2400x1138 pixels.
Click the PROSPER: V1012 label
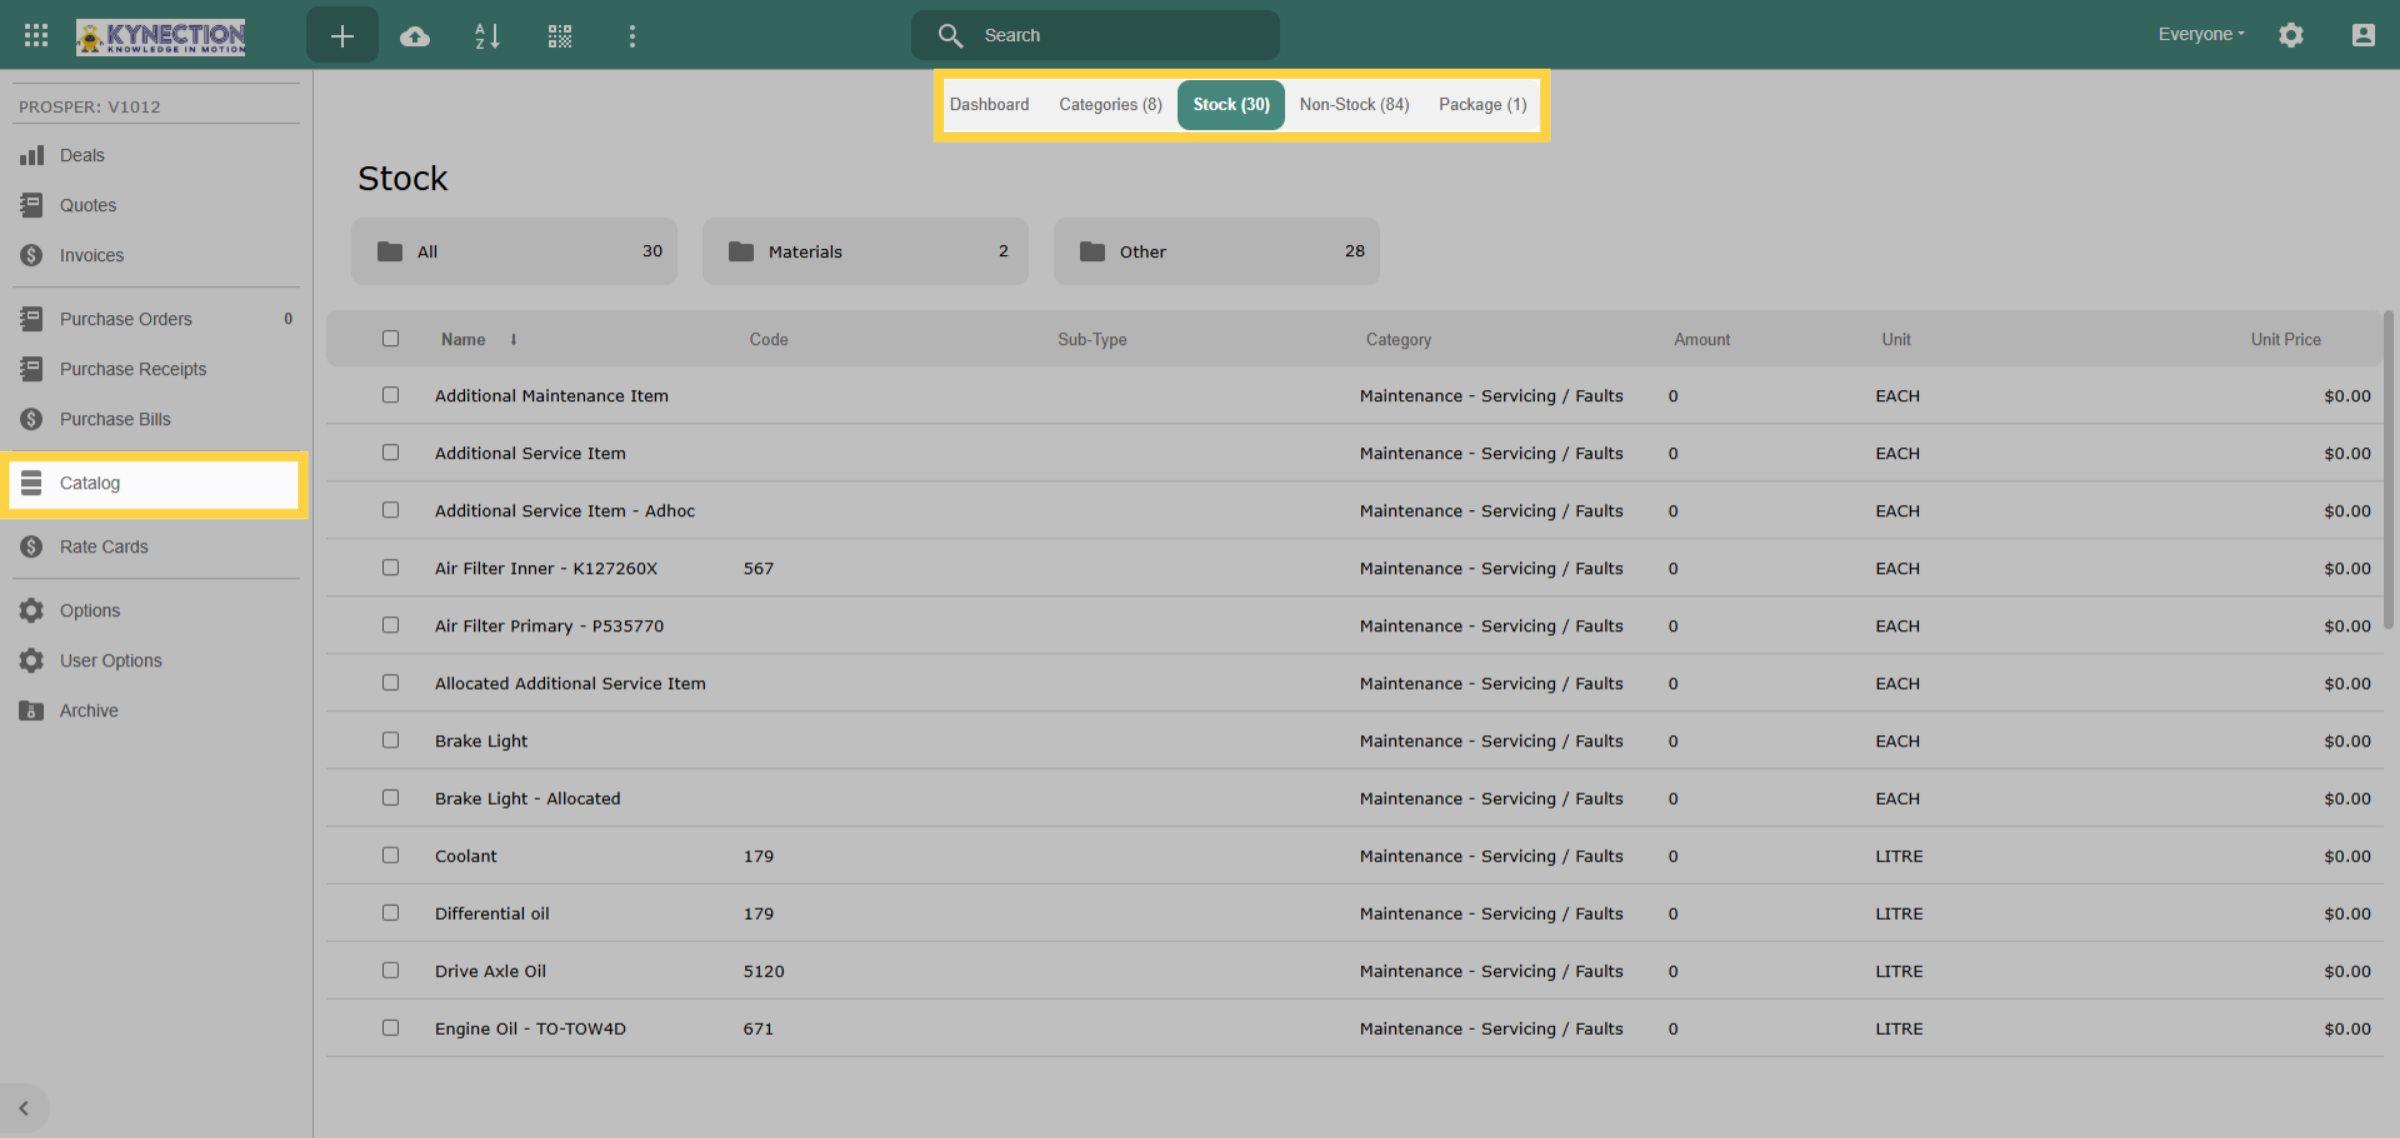click(89, 107)
